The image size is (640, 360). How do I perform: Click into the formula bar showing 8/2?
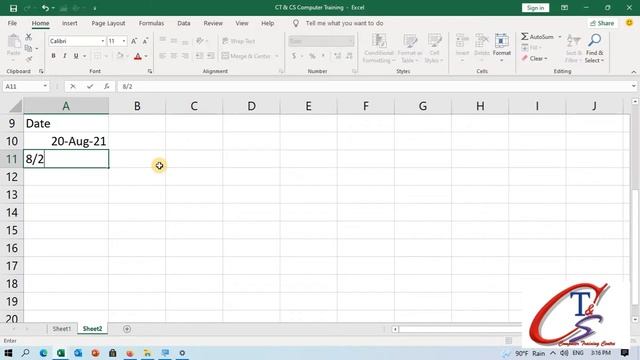click(373, 86)
